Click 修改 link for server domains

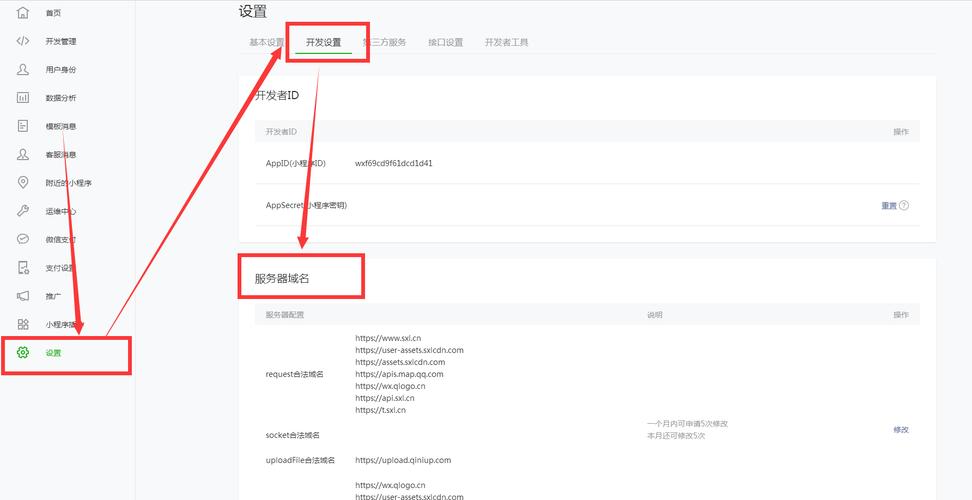pos(901,429)
